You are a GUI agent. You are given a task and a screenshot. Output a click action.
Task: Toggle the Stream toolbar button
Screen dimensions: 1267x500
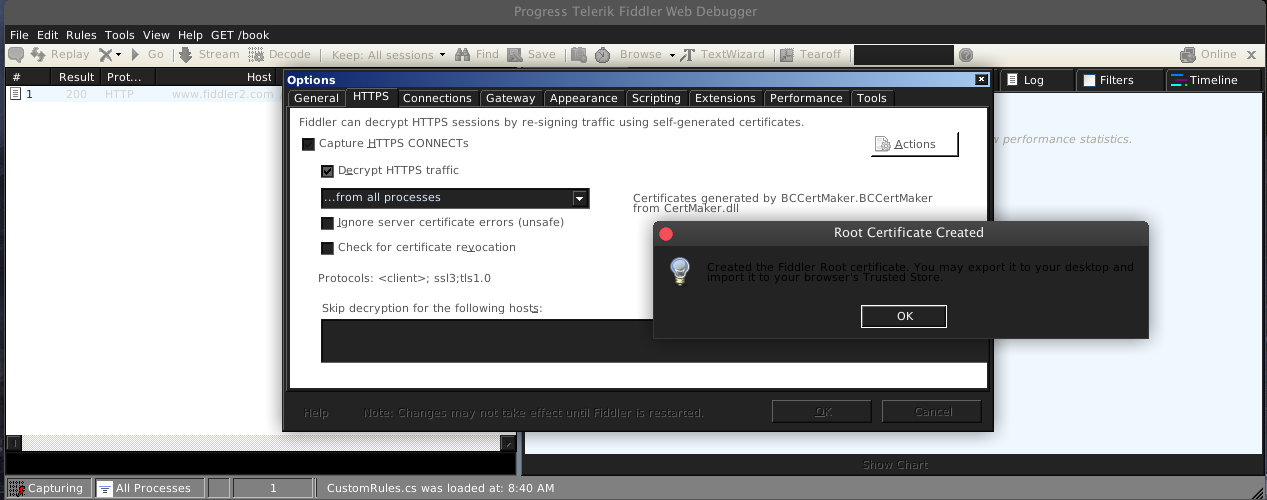coord(210,55)
